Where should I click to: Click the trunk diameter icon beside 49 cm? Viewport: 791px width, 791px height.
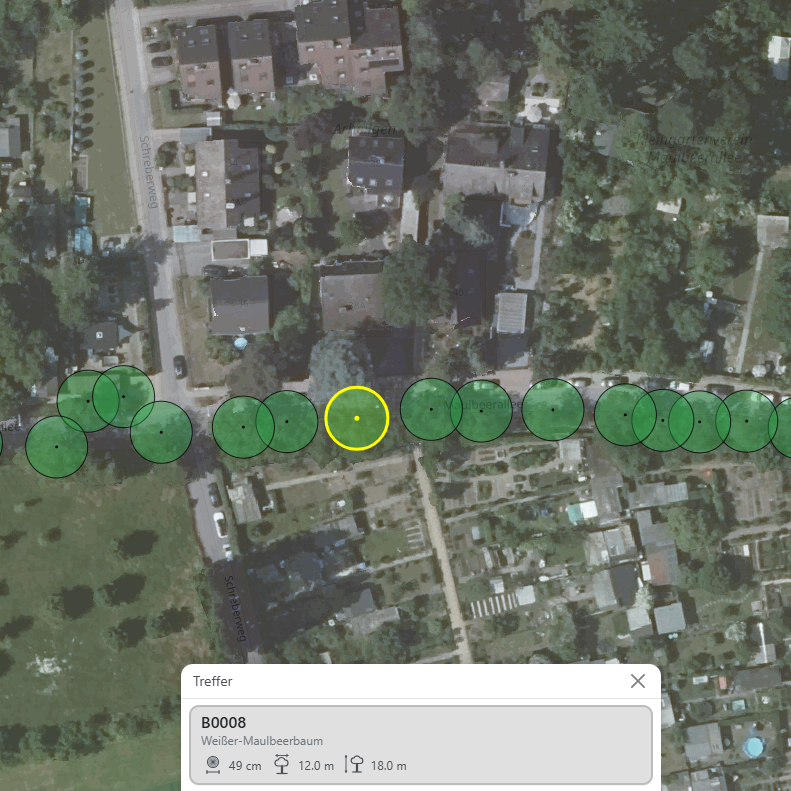coord(213,765)
